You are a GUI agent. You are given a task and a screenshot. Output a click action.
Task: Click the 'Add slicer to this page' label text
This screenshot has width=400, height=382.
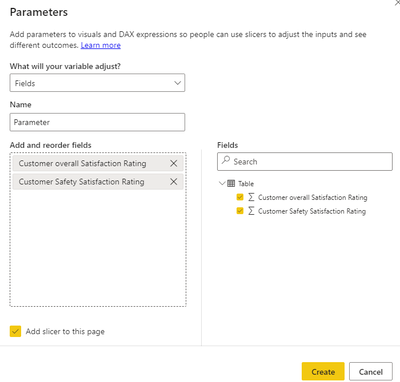pos(65,331)
